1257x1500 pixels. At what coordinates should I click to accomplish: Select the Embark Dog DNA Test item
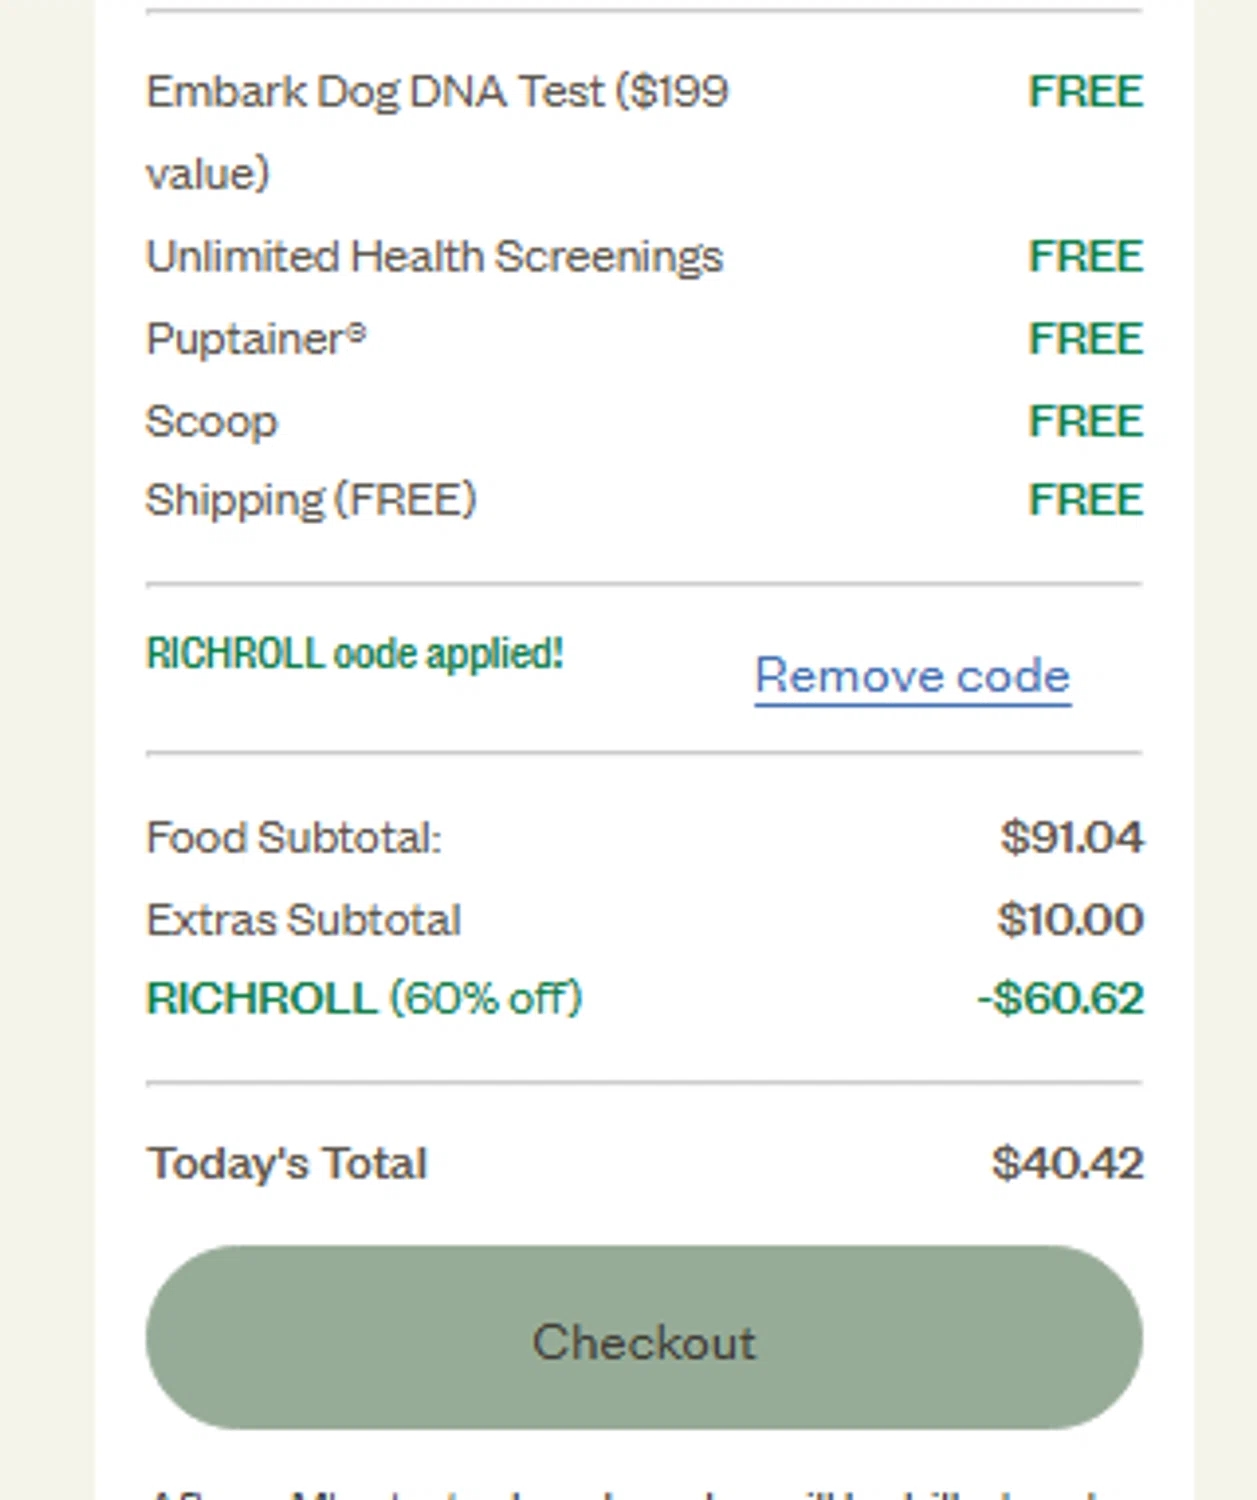click(437, 93)
